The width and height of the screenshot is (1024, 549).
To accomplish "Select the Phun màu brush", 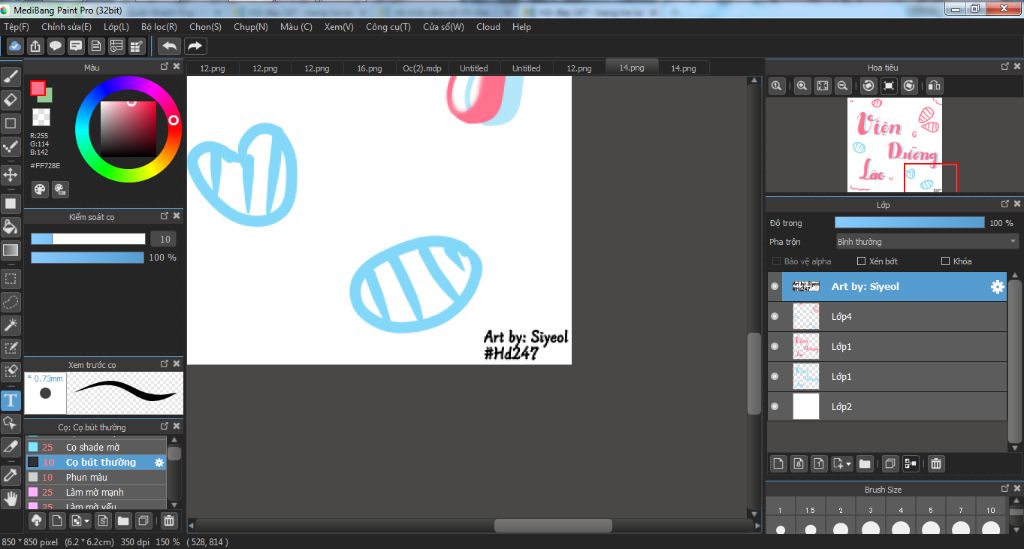I will pyautogui.click(x=87, y=478).
